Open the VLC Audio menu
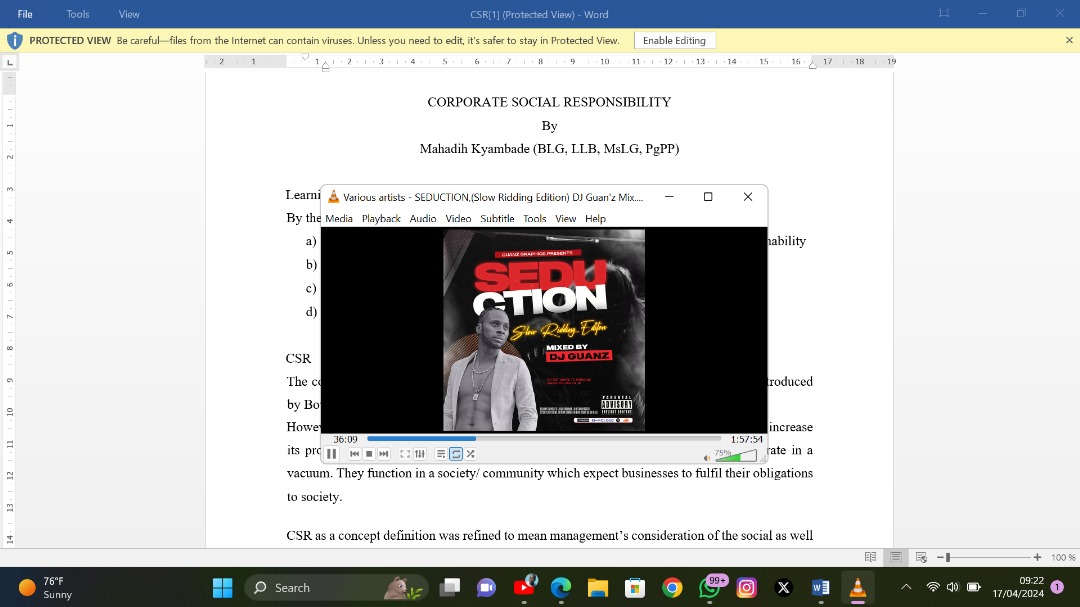Viewport: 1080px width, 607px height. pos(423,218)
